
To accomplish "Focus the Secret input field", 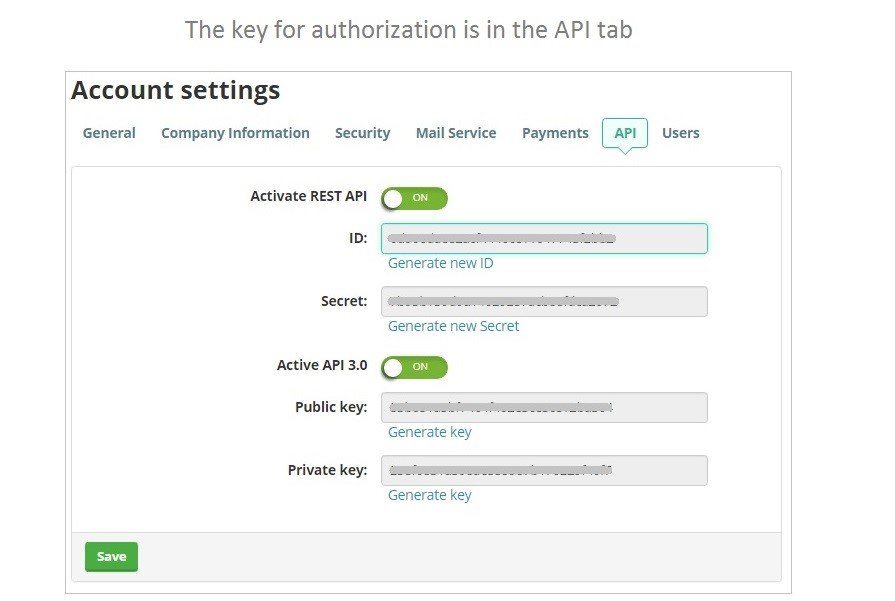I will [x=544, y=302].
